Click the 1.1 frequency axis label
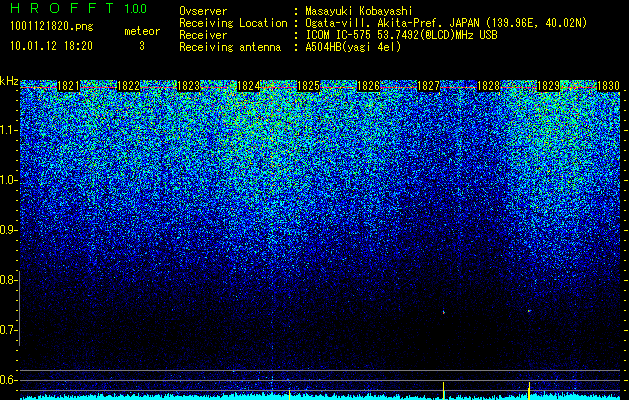This screenshot has height=400, width=629. tap(8, 130)
